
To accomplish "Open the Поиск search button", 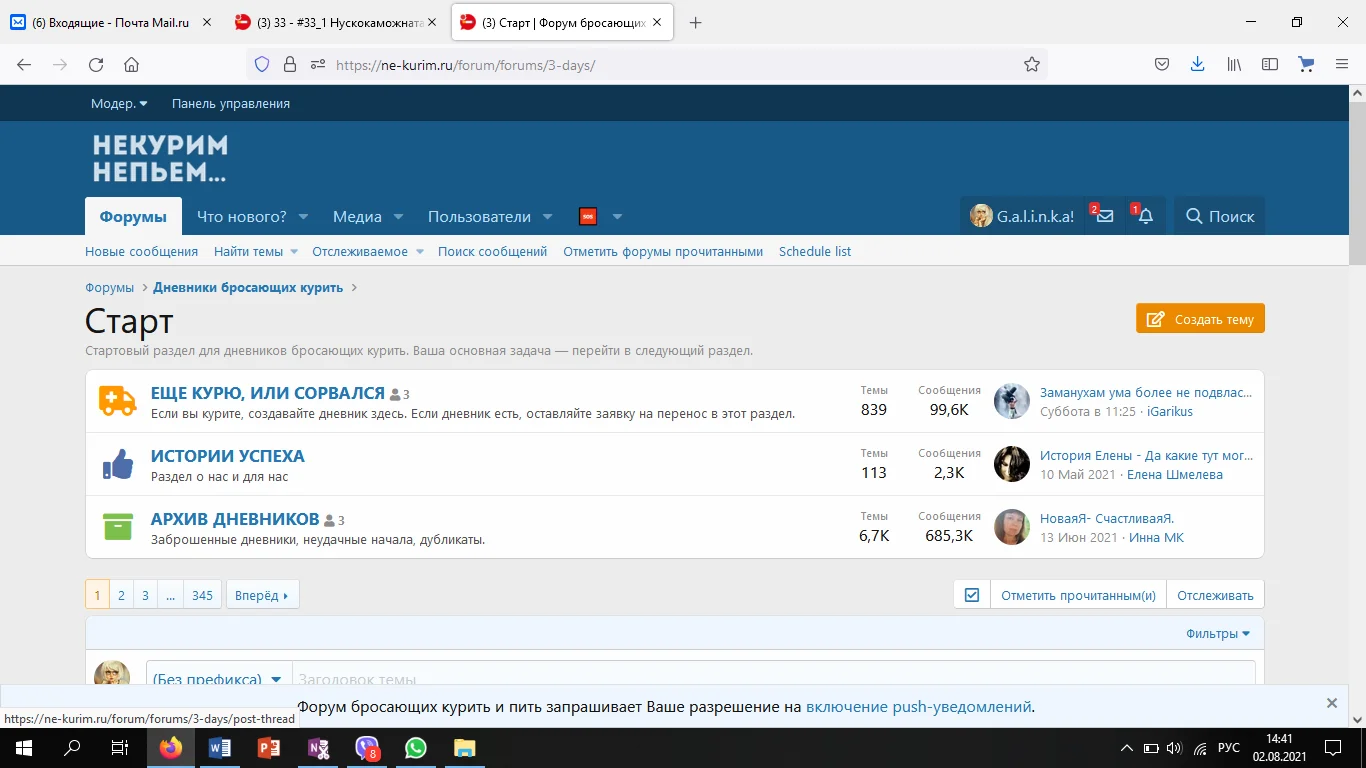I will pos(1219,216).
